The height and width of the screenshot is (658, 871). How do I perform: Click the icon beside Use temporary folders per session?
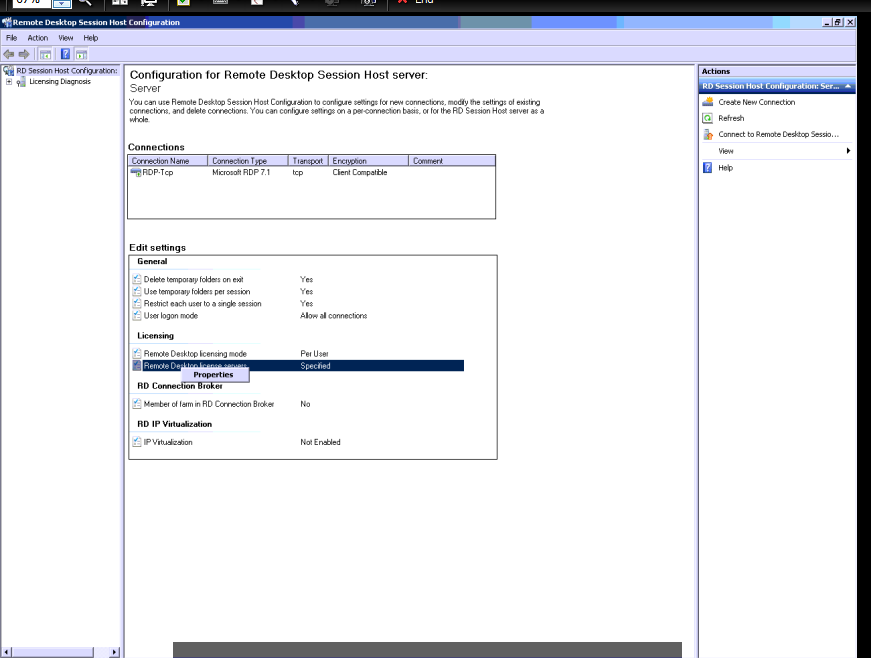[x=137, y=291]
